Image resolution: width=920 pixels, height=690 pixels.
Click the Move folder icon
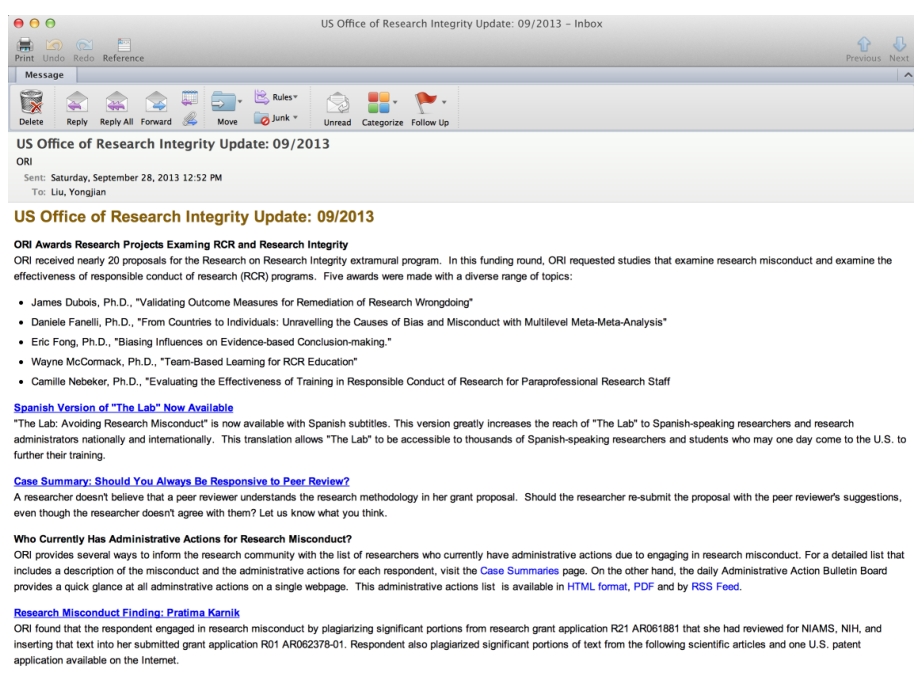[x=224, y=102]
